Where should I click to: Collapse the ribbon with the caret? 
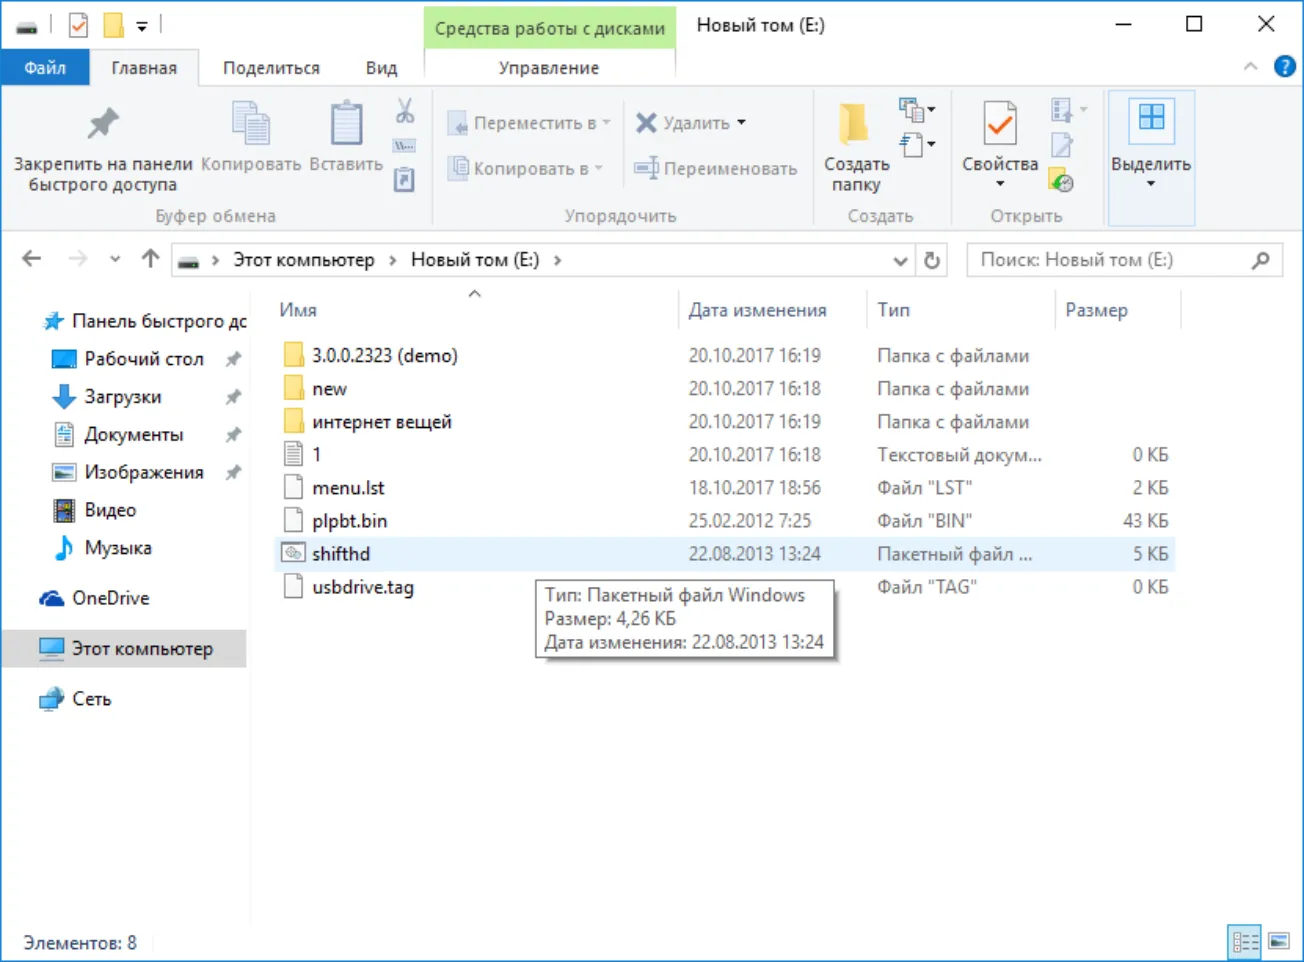click(1251, 67)
